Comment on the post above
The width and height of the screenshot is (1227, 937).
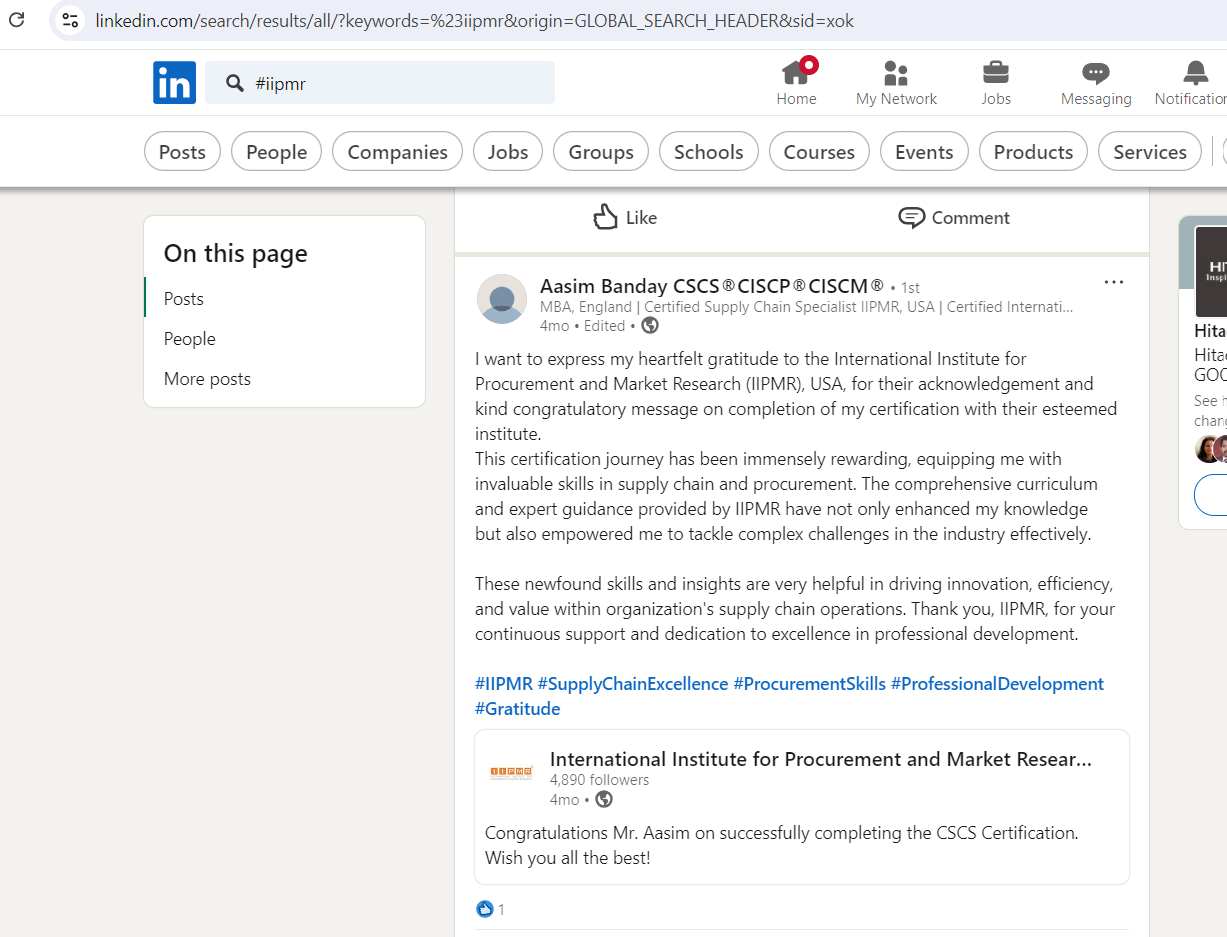(x=954, y=217)
